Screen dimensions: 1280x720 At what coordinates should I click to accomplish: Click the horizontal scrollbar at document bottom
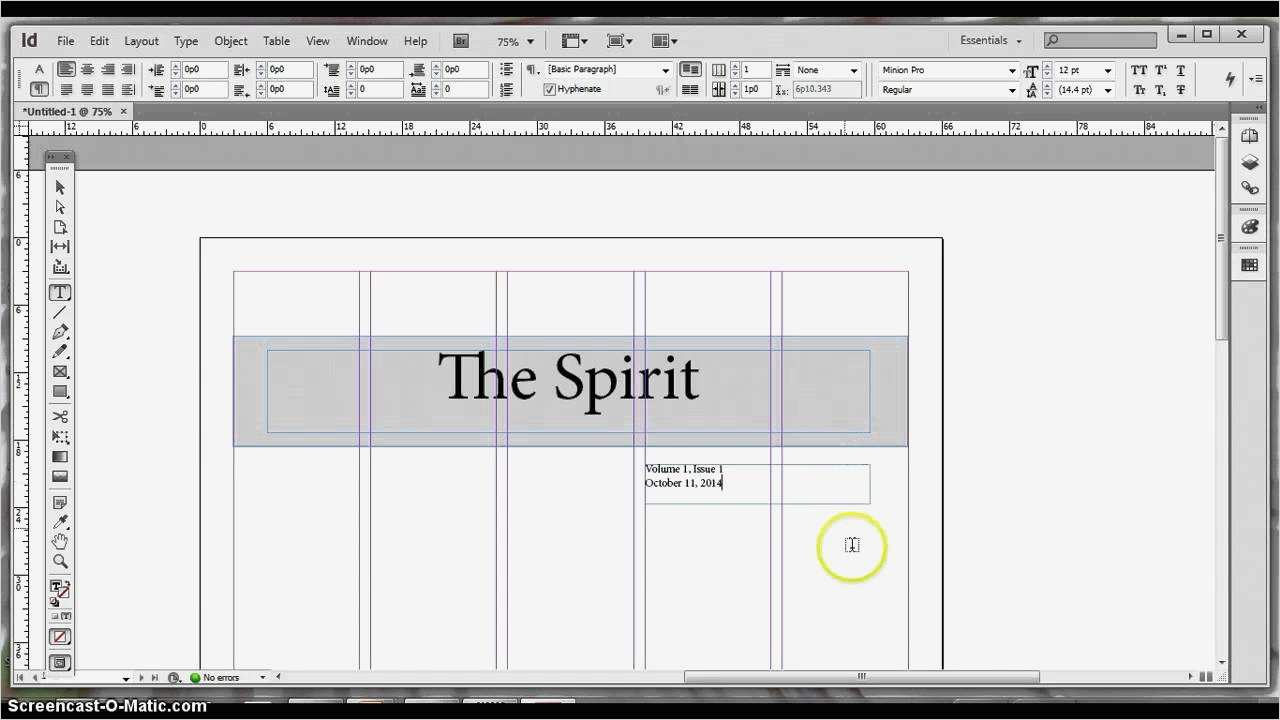pos(860,677)
